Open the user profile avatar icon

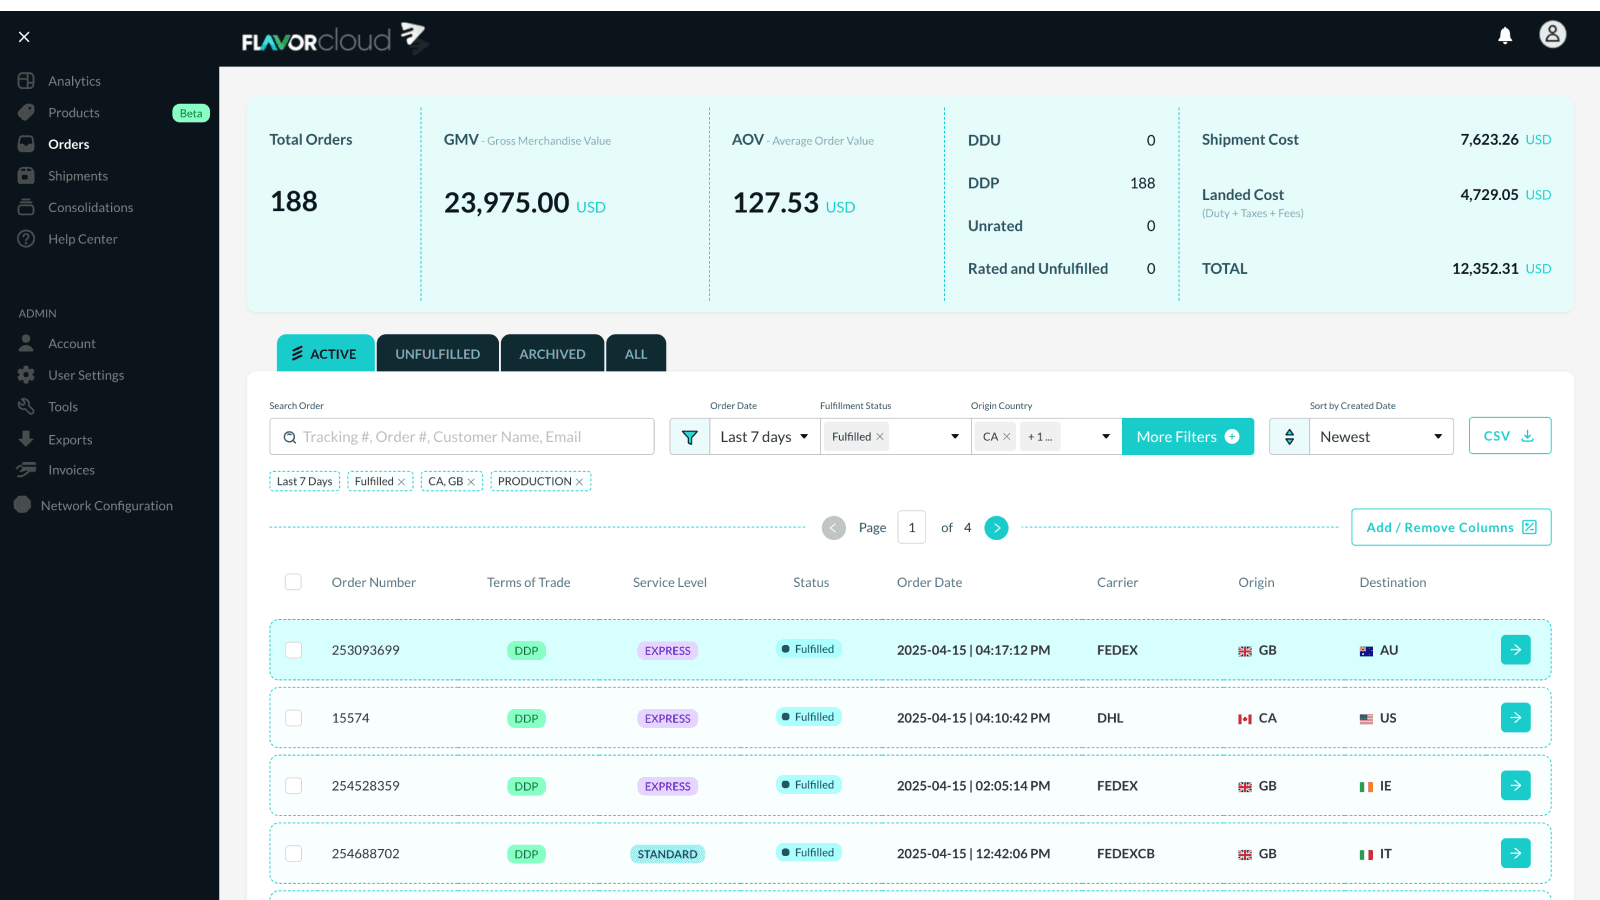tap(1552, 34)
